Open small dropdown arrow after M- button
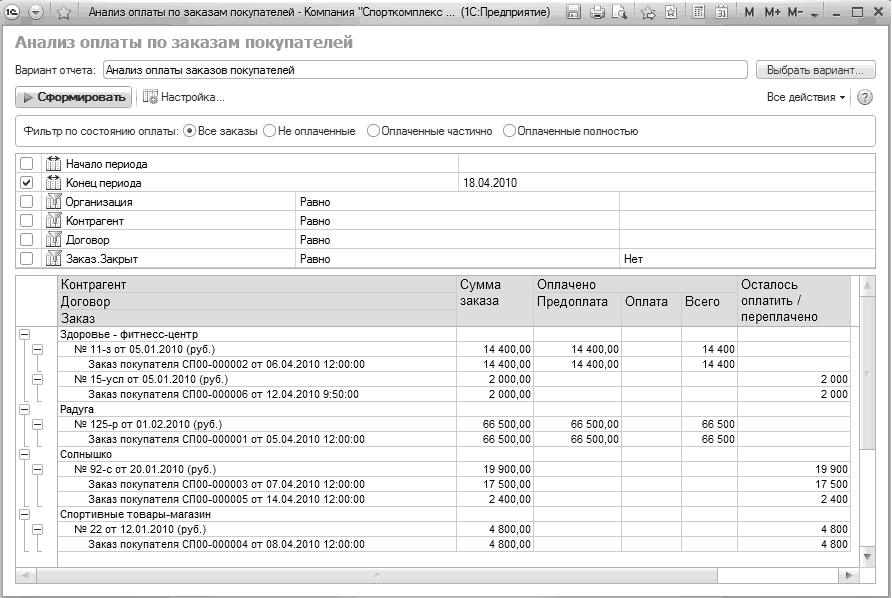Screen dimensions: 892x598 pyautogui.click(x=814, y=14)
